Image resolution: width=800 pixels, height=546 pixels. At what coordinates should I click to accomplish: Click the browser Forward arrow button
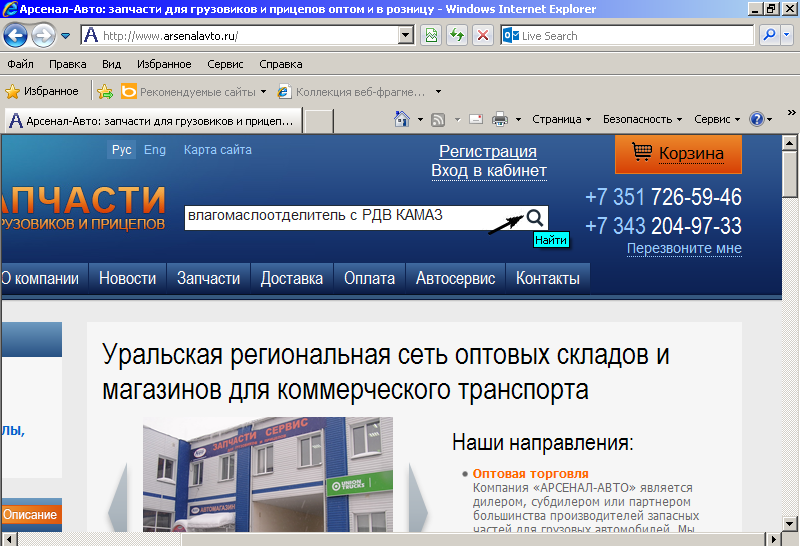pos(43,36)
